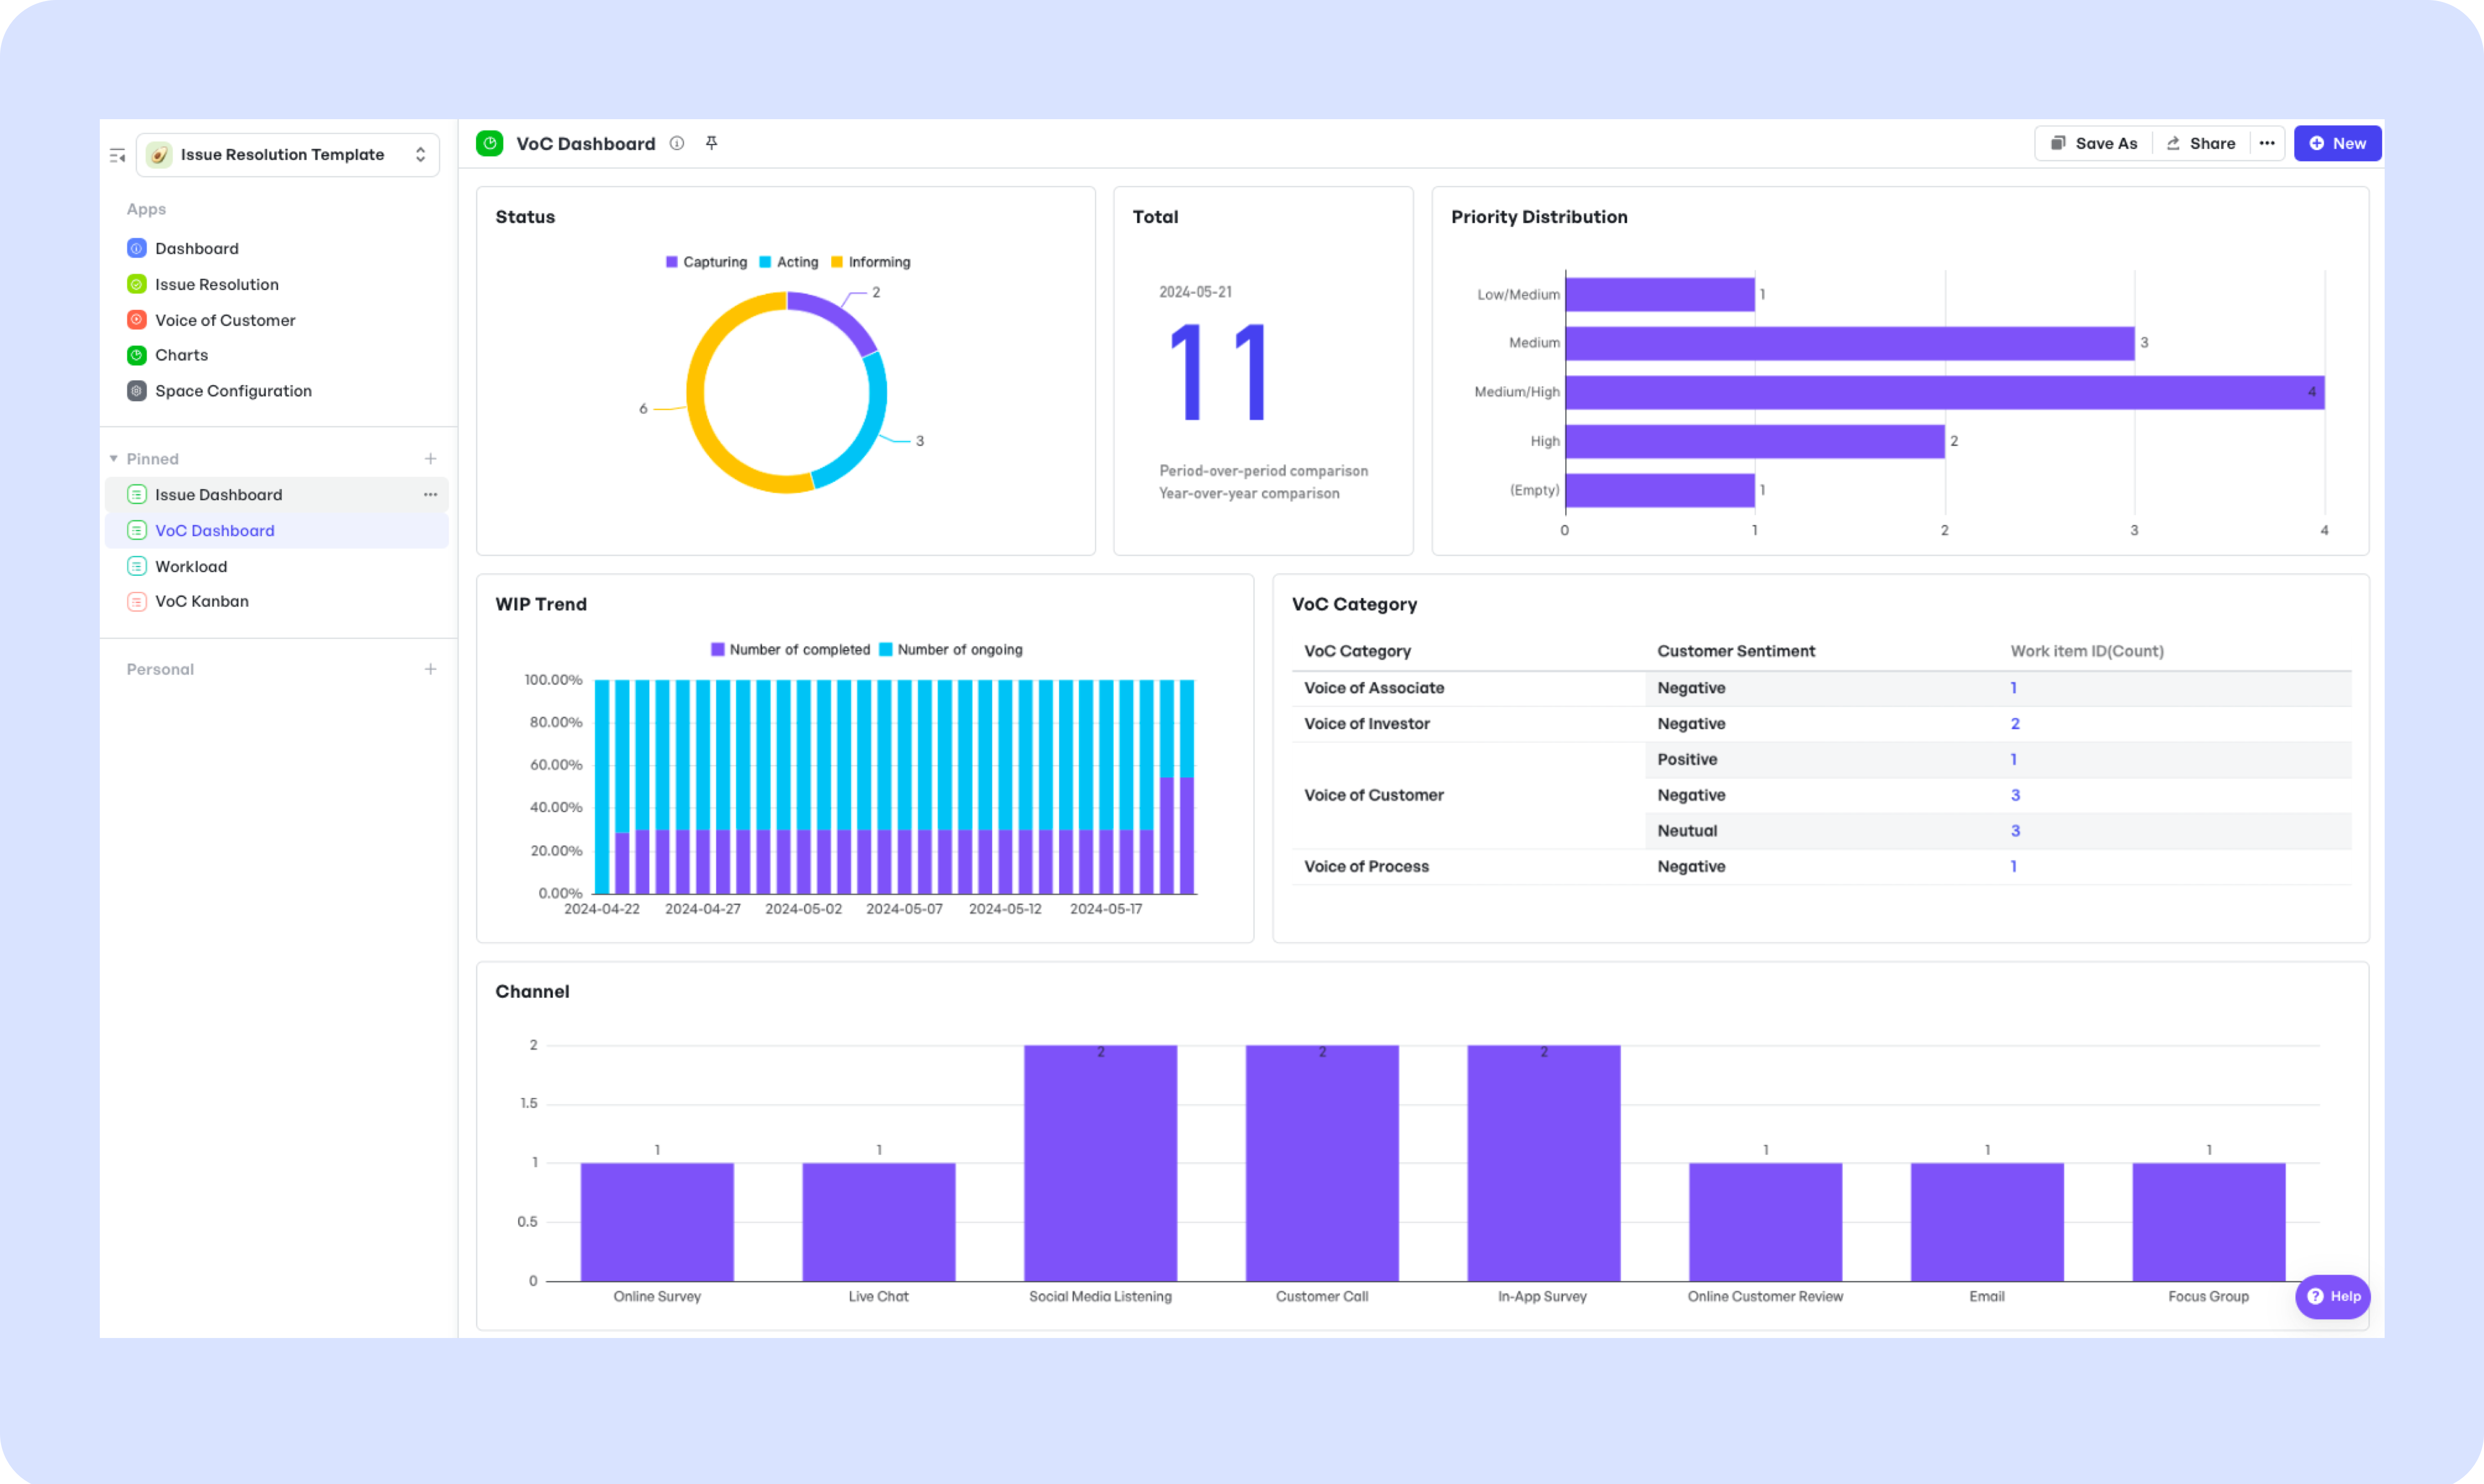Click the Online Survey channel bar
Image resolution: width=2484 pixels, height=1484 pixels.
657,1222
